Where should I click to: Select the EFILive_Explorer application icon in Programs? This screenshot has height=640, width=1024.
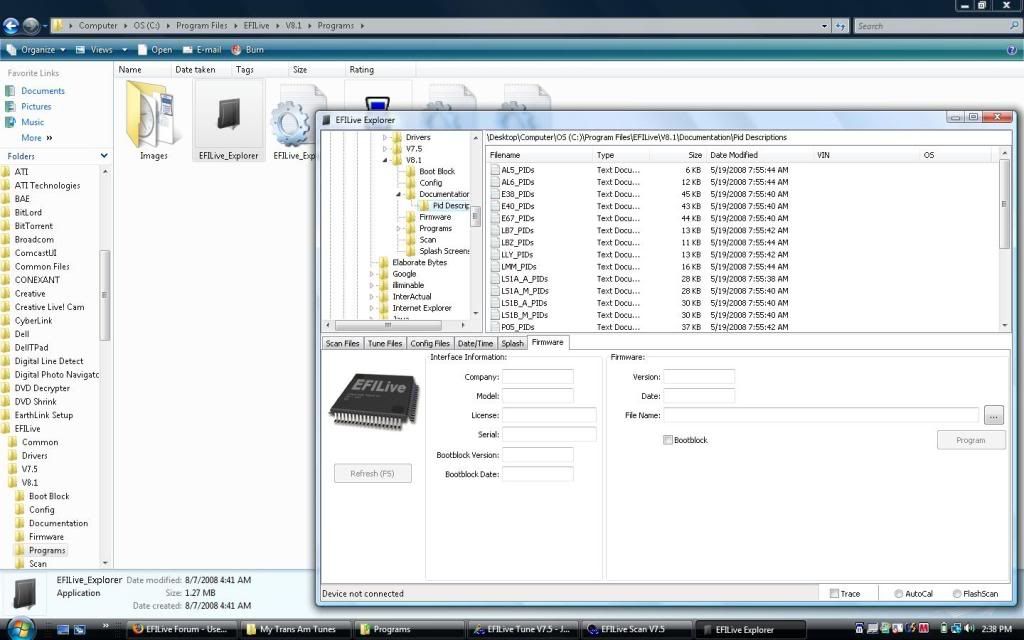click(x=229, y=120)
